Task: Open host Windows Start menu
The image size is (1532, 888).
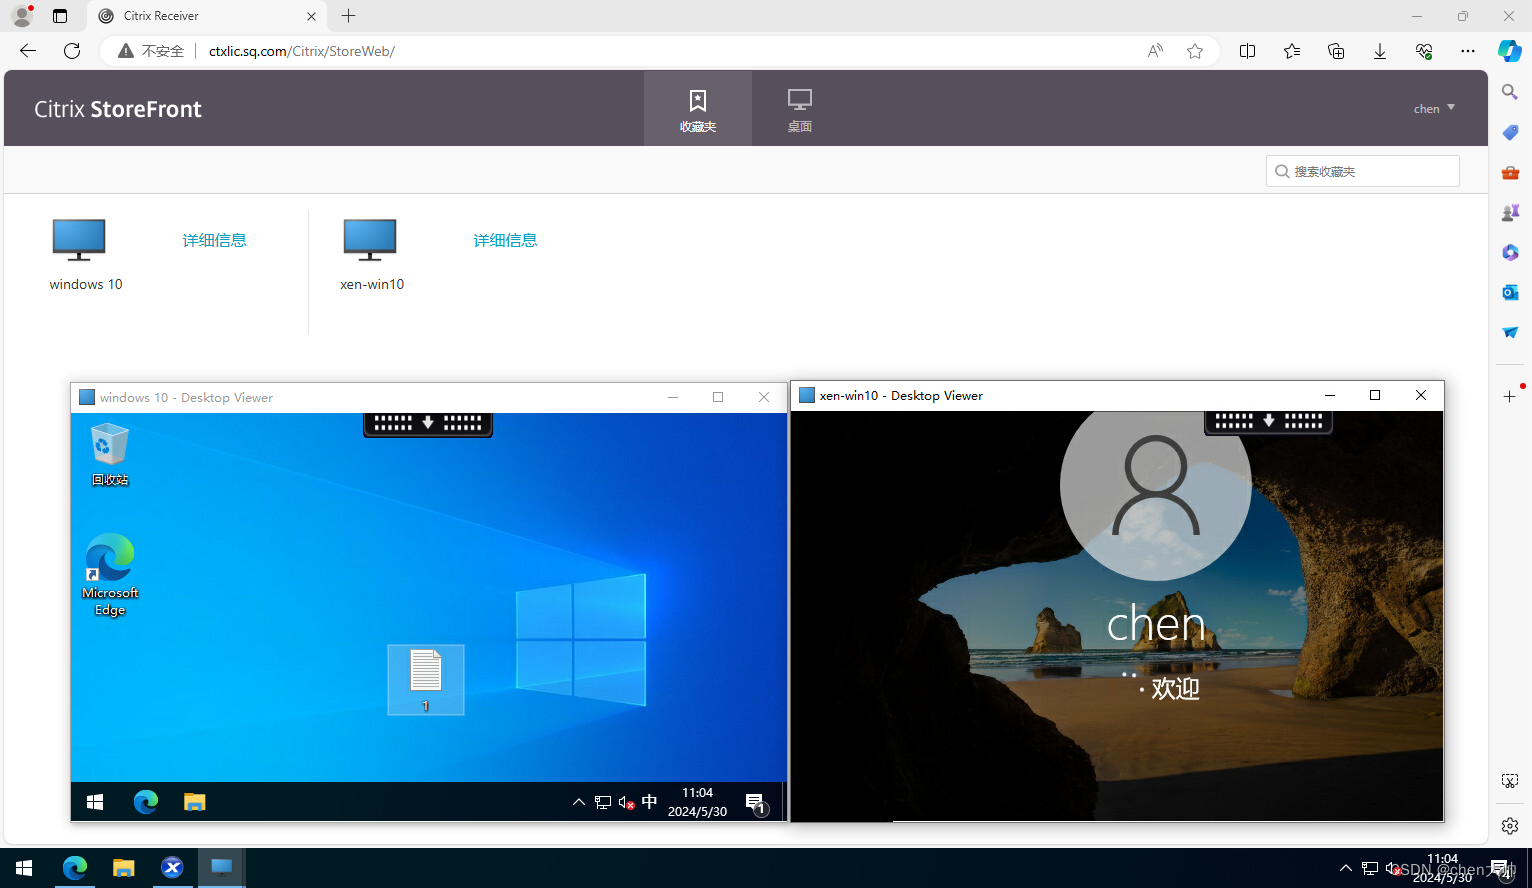Action: 24,868
